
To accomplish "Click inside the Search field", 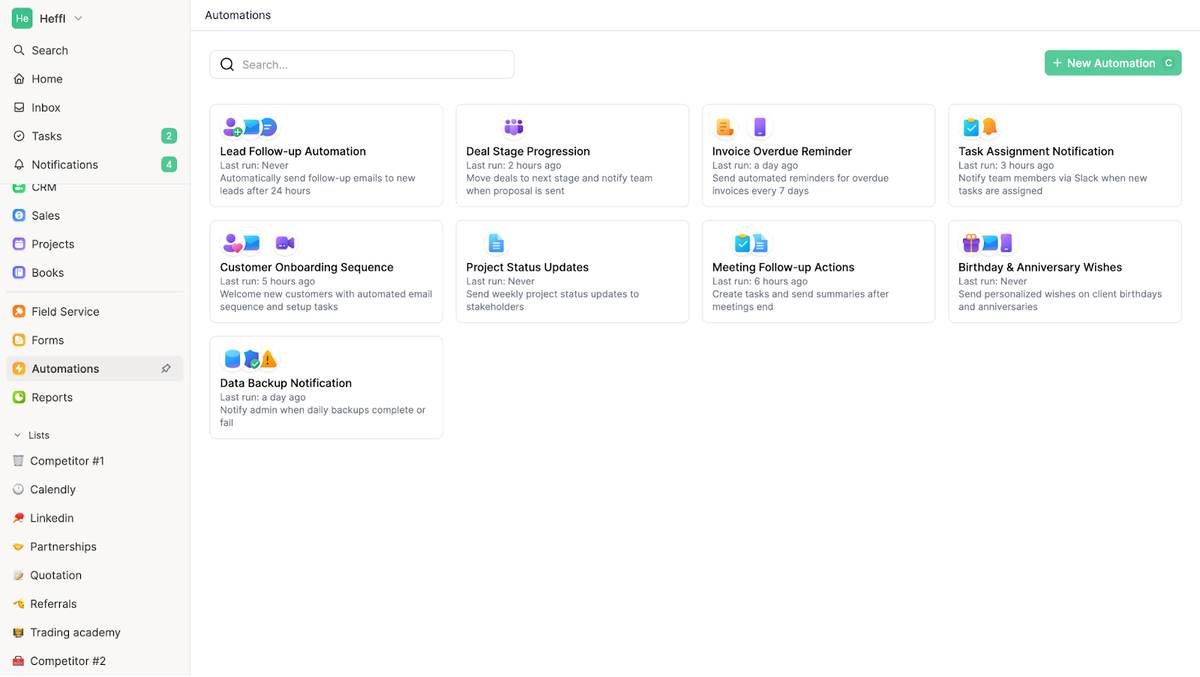I will click(362, 63).
